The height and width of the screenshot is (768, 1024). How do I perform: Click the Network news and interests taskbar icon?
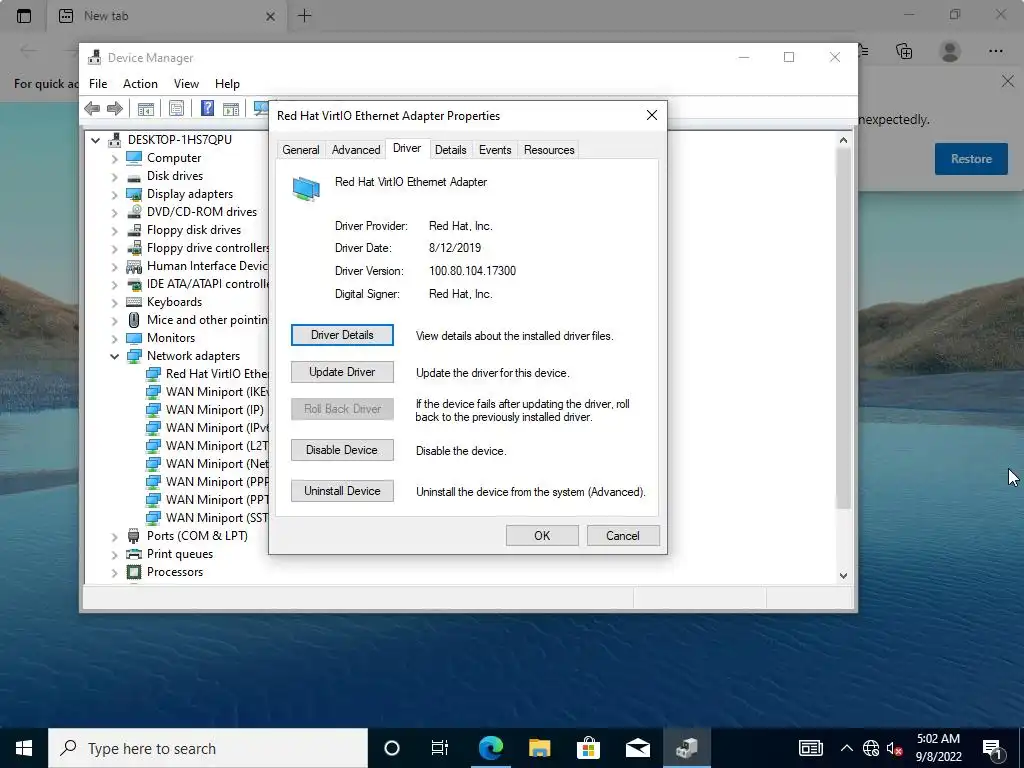(x=810, y=748)
